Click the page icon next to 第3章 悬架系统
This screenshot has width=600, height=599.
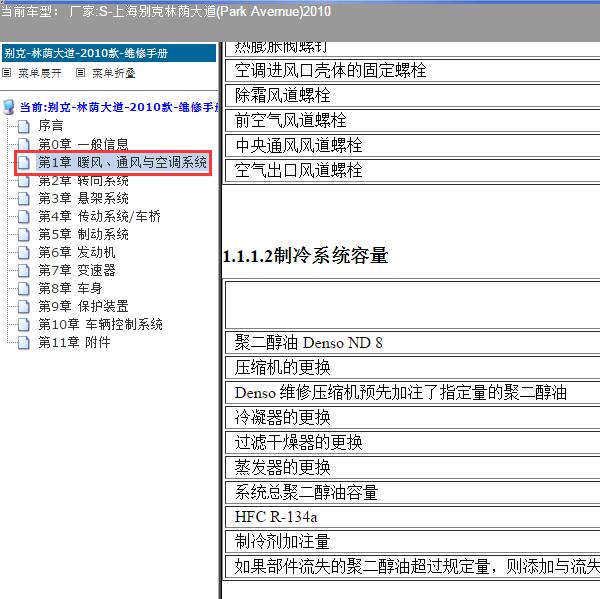coord(24,198)
